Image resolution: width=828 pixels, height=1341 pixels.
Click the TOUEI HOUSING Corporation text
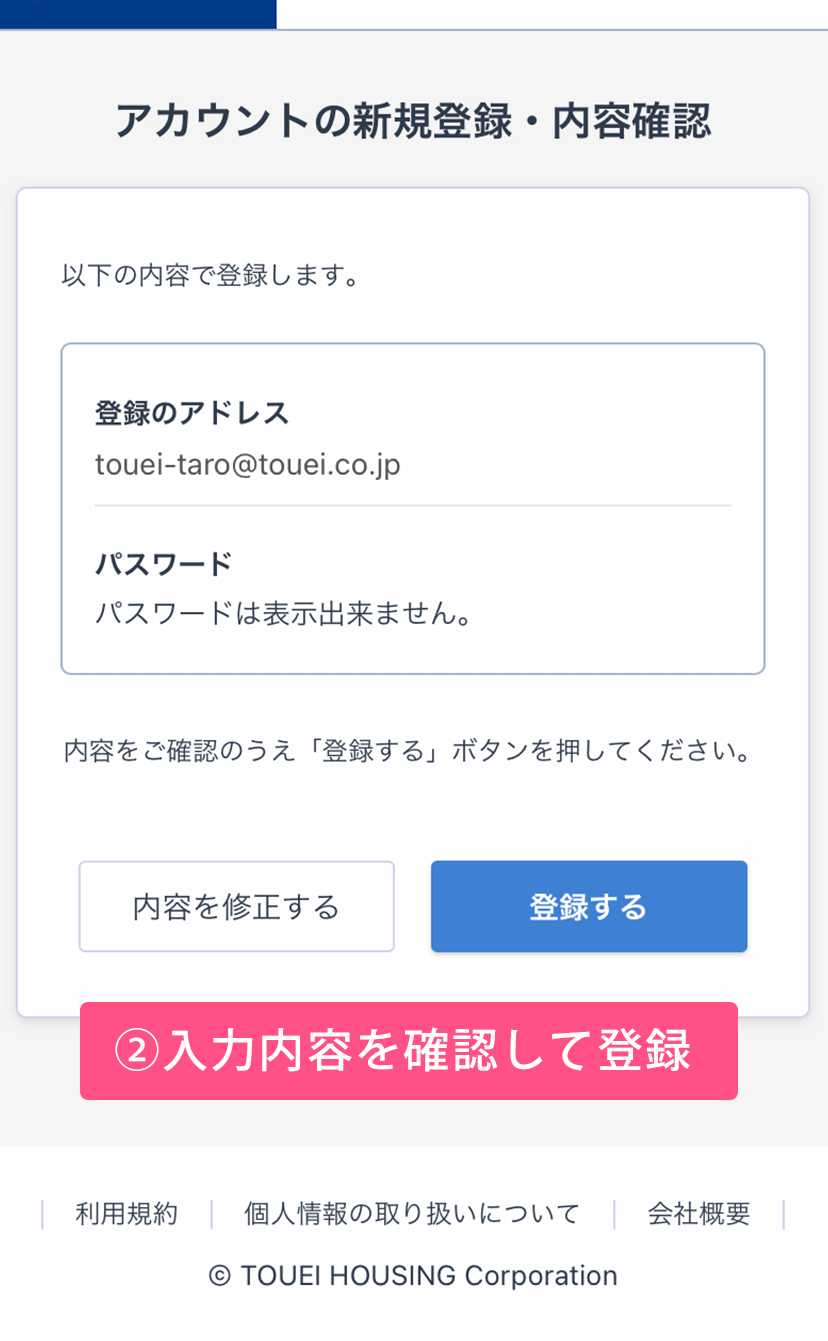point(428,1276)
